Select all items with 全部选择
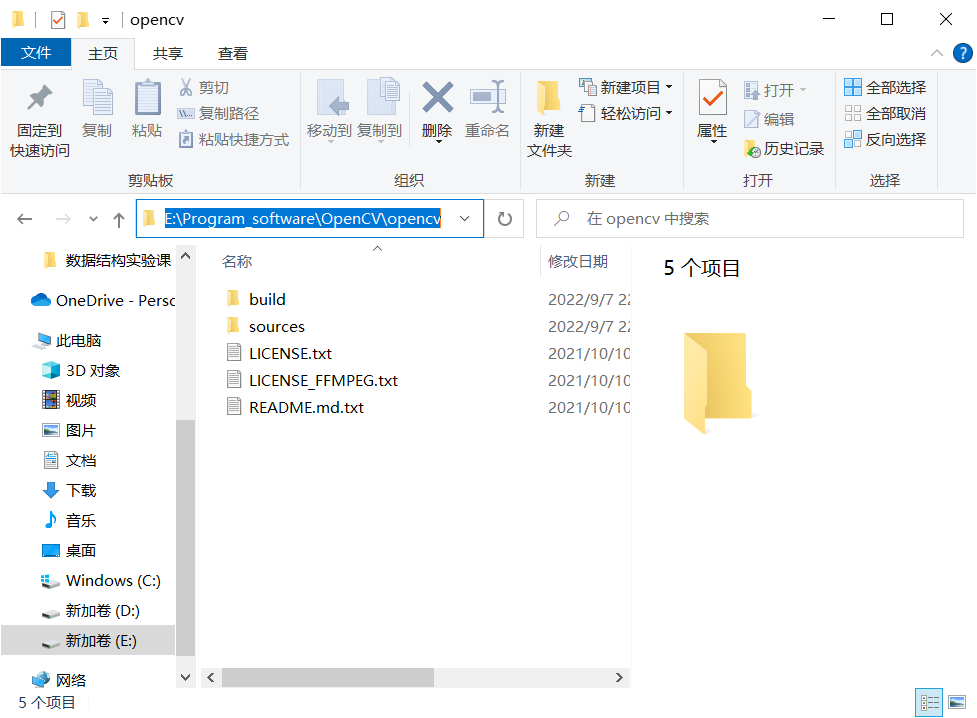This screenshot has width=977, height=718. tap(884, 87)
